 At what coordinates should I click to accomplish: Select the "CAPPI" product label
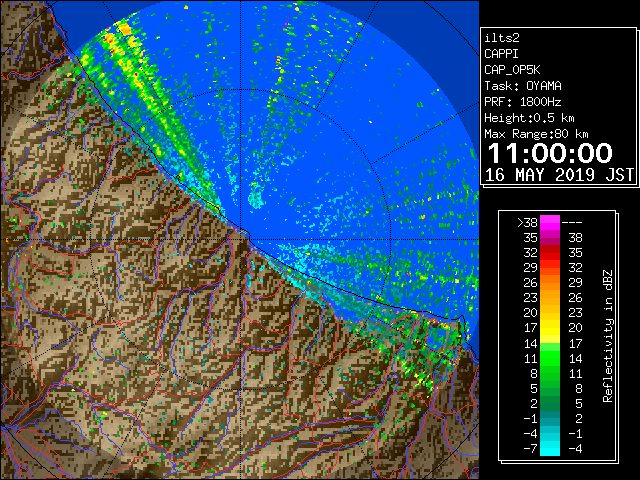[501, 54]
